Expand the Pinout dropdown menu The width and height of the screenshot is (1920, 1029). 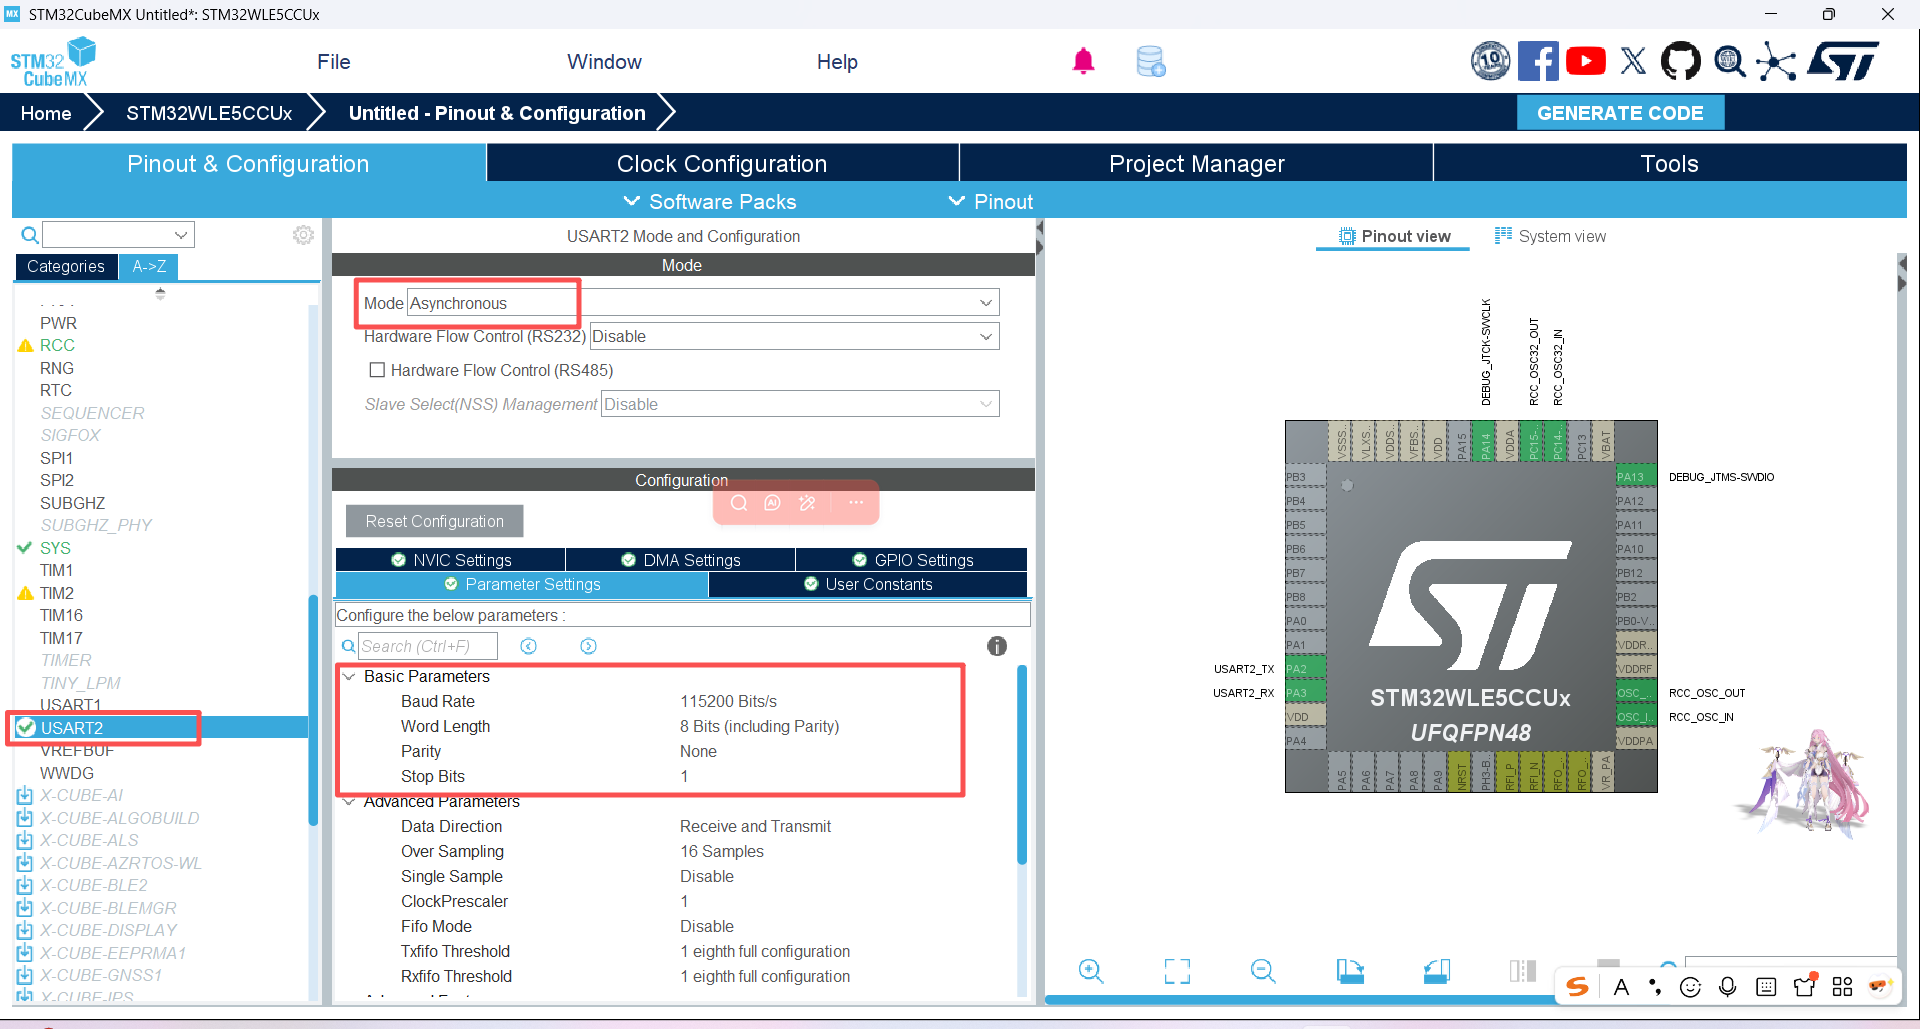point(991,201)
